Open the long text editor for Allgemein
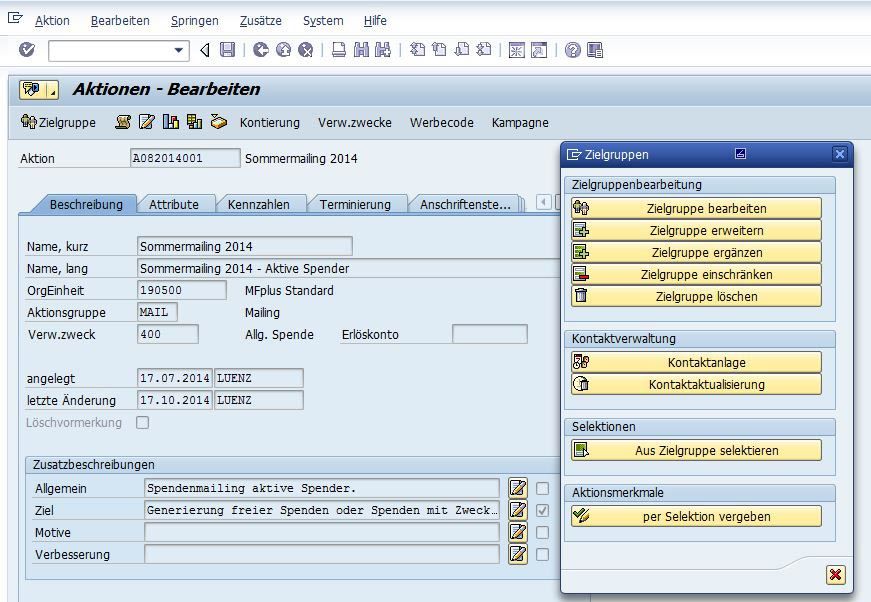 [518, 488]
